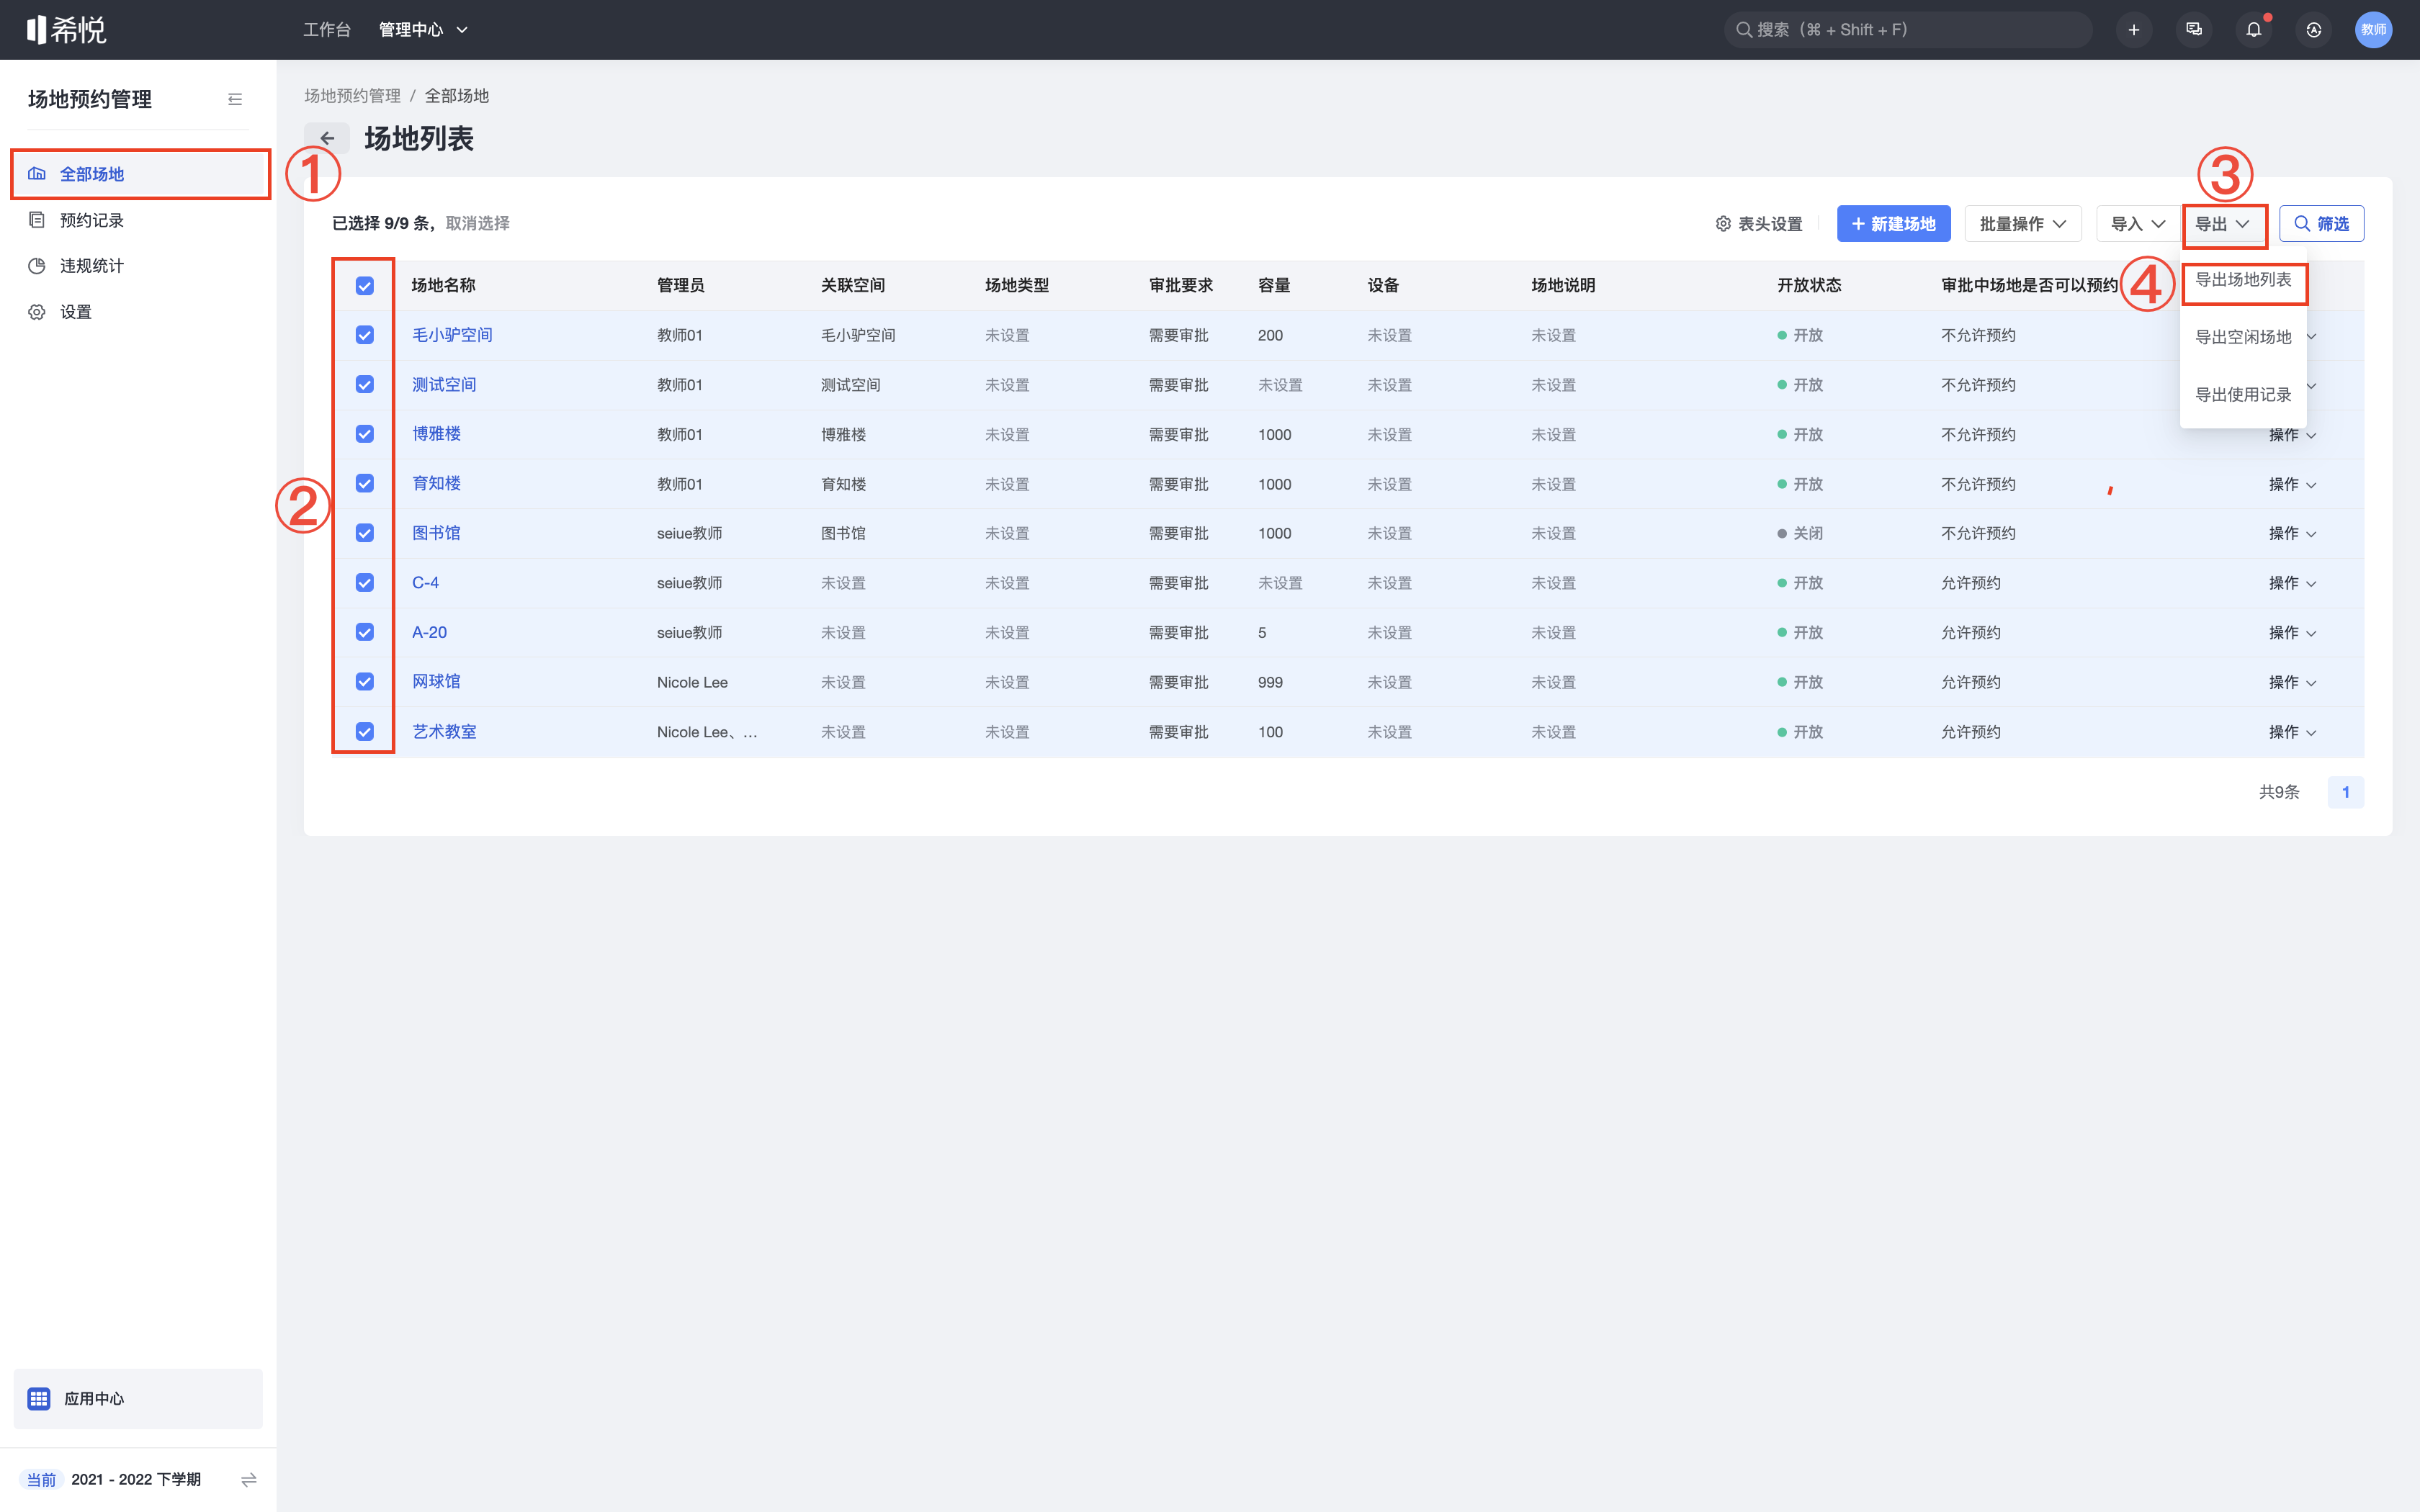
Task: Click the magnifier icon in the search box
Action: [1744, 30]
